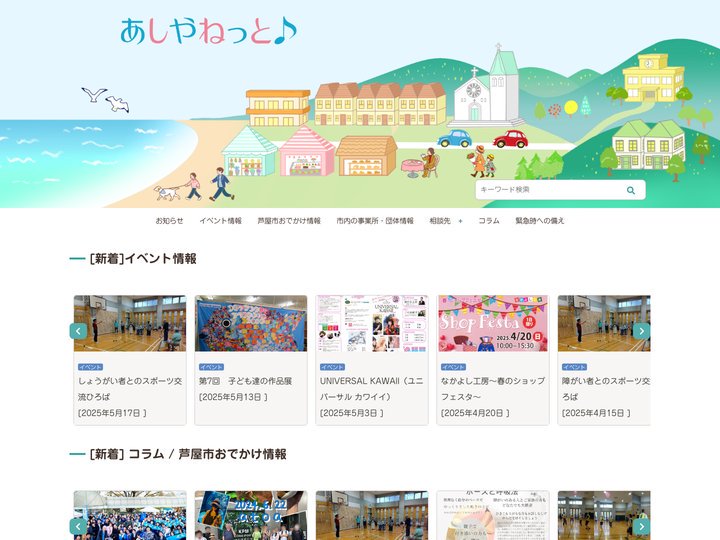Image resolution: width=720 pixels, height=540 pixels.
Task: Click date text 2025年4月20日
Action: (x=475, y=413)
